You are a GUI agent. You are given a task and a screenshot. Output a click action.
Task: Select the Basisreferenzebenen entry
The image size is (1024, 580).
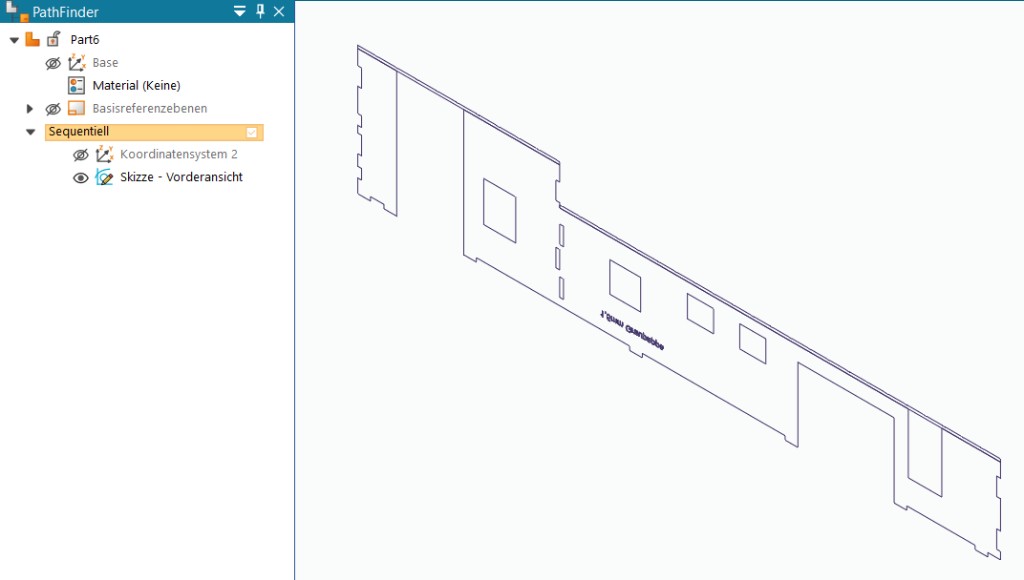pos(150,108)
